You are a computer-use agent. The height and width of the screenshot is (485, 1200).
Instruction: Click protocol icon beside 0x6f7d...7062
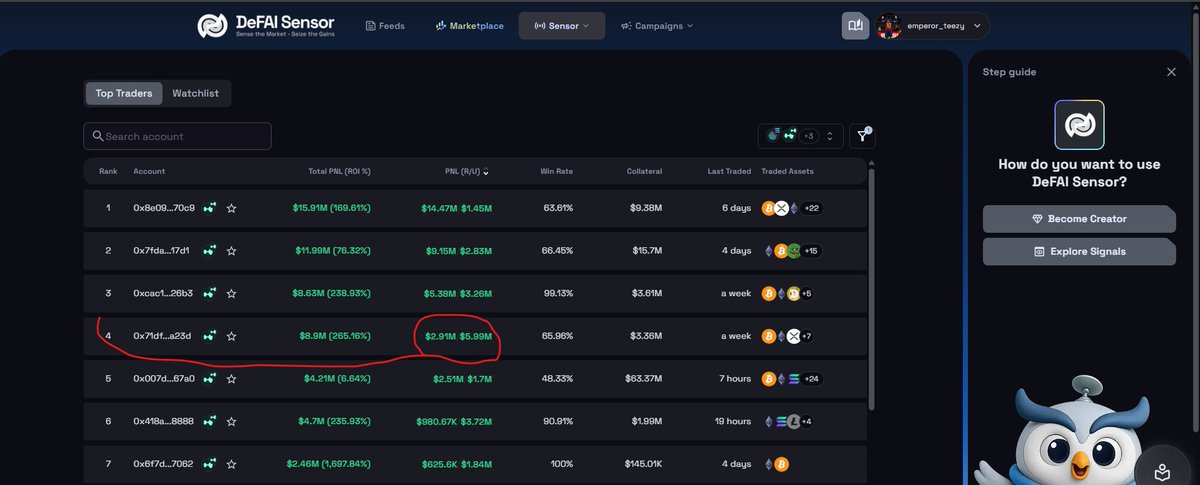210,464
